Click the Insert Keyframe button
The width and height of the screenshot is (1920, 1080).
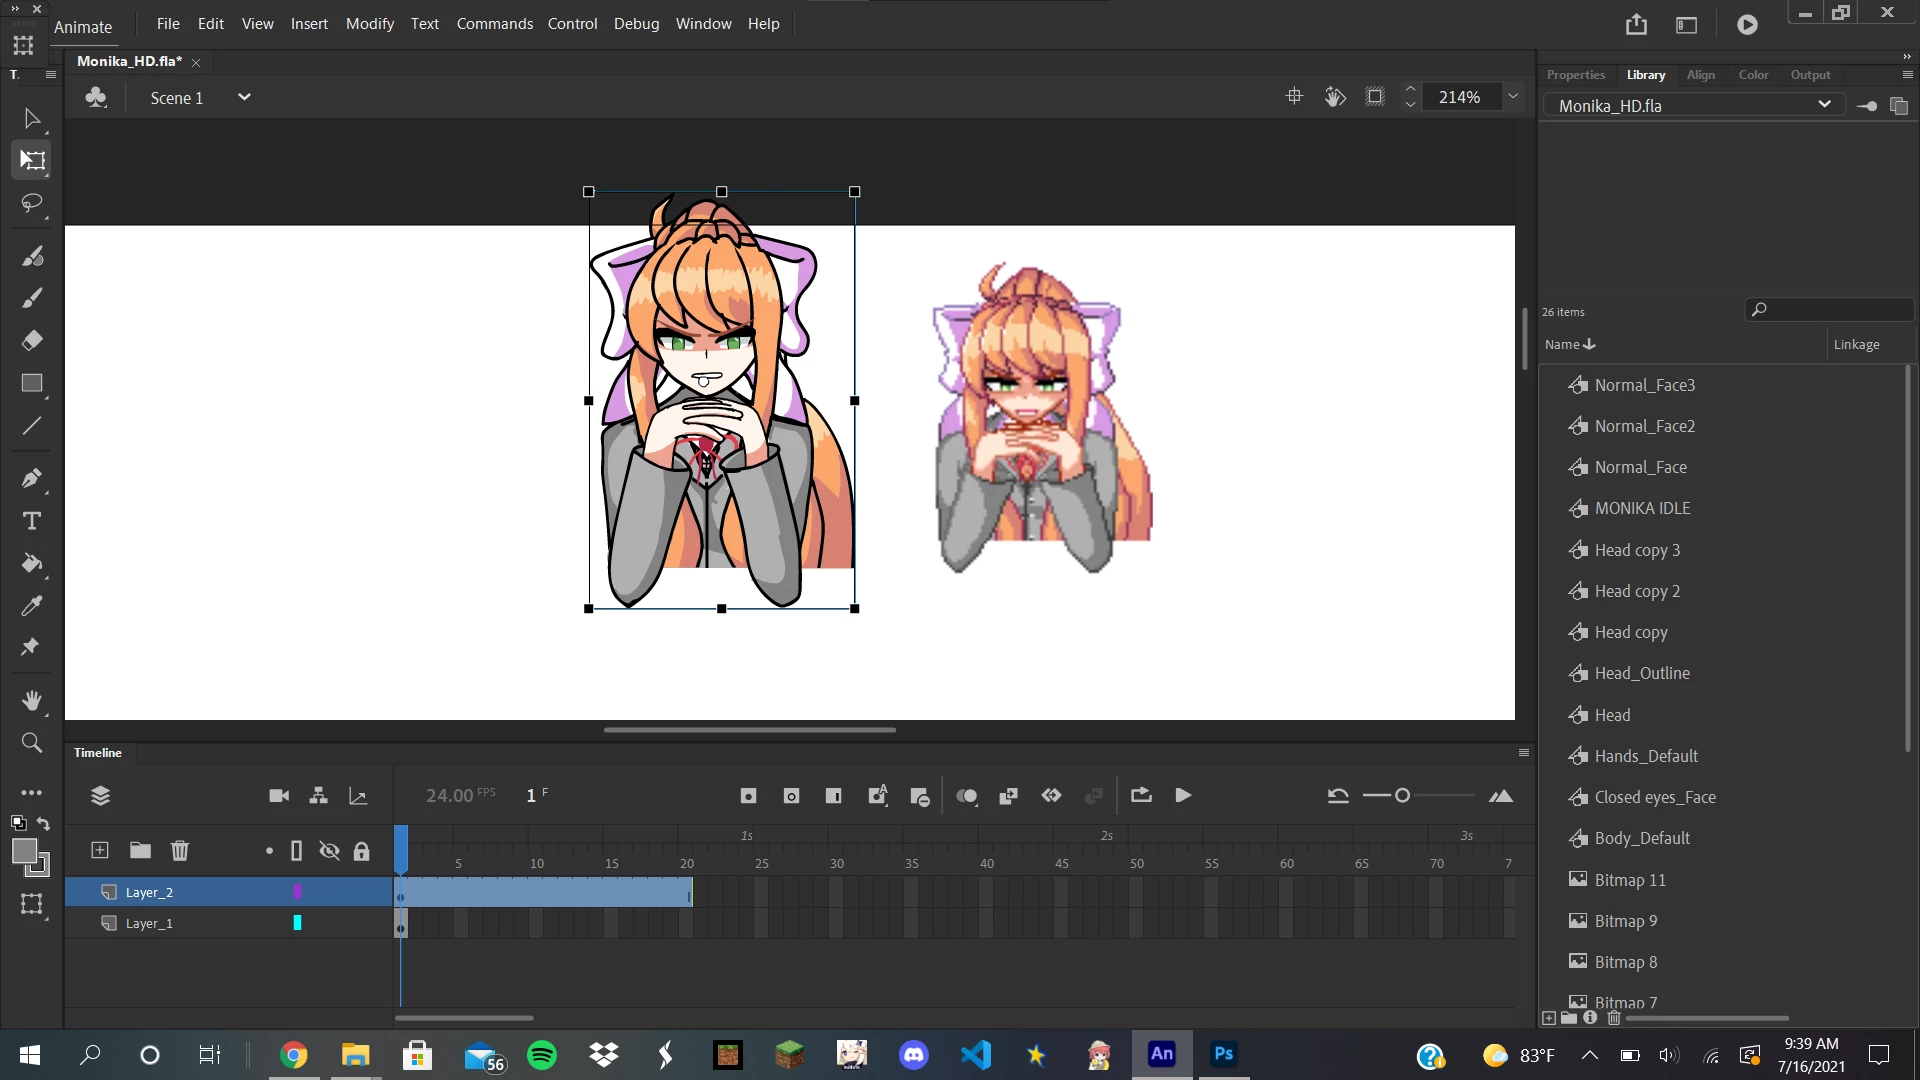[x=748, y=796]
